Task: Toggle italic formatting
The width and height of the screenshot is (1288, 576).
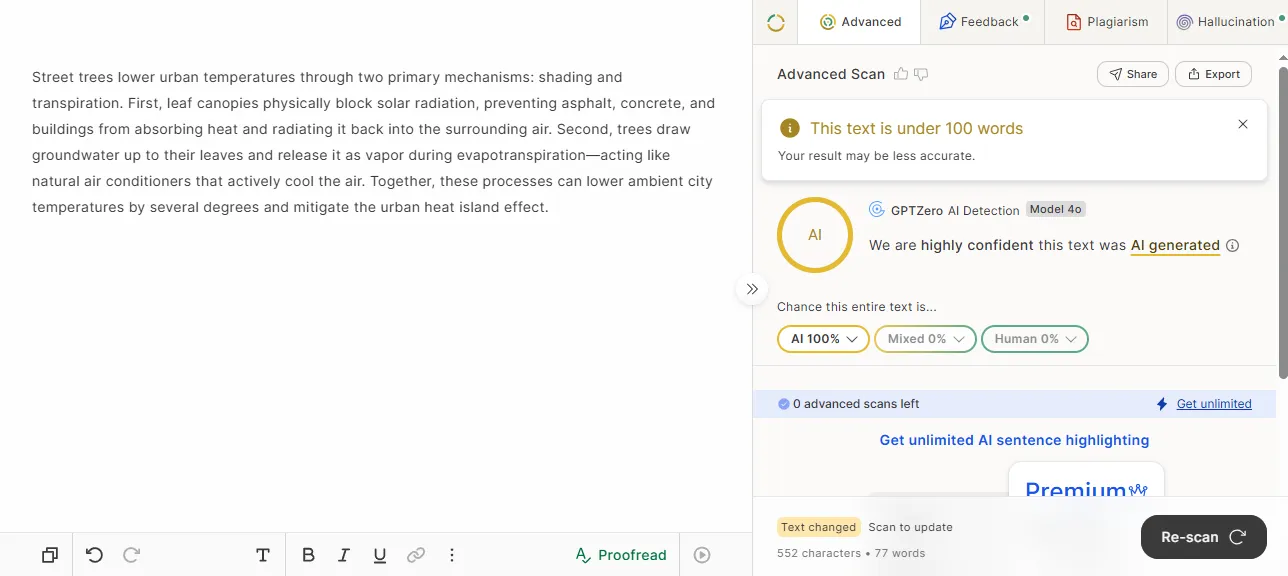Action: coord(344,555)
